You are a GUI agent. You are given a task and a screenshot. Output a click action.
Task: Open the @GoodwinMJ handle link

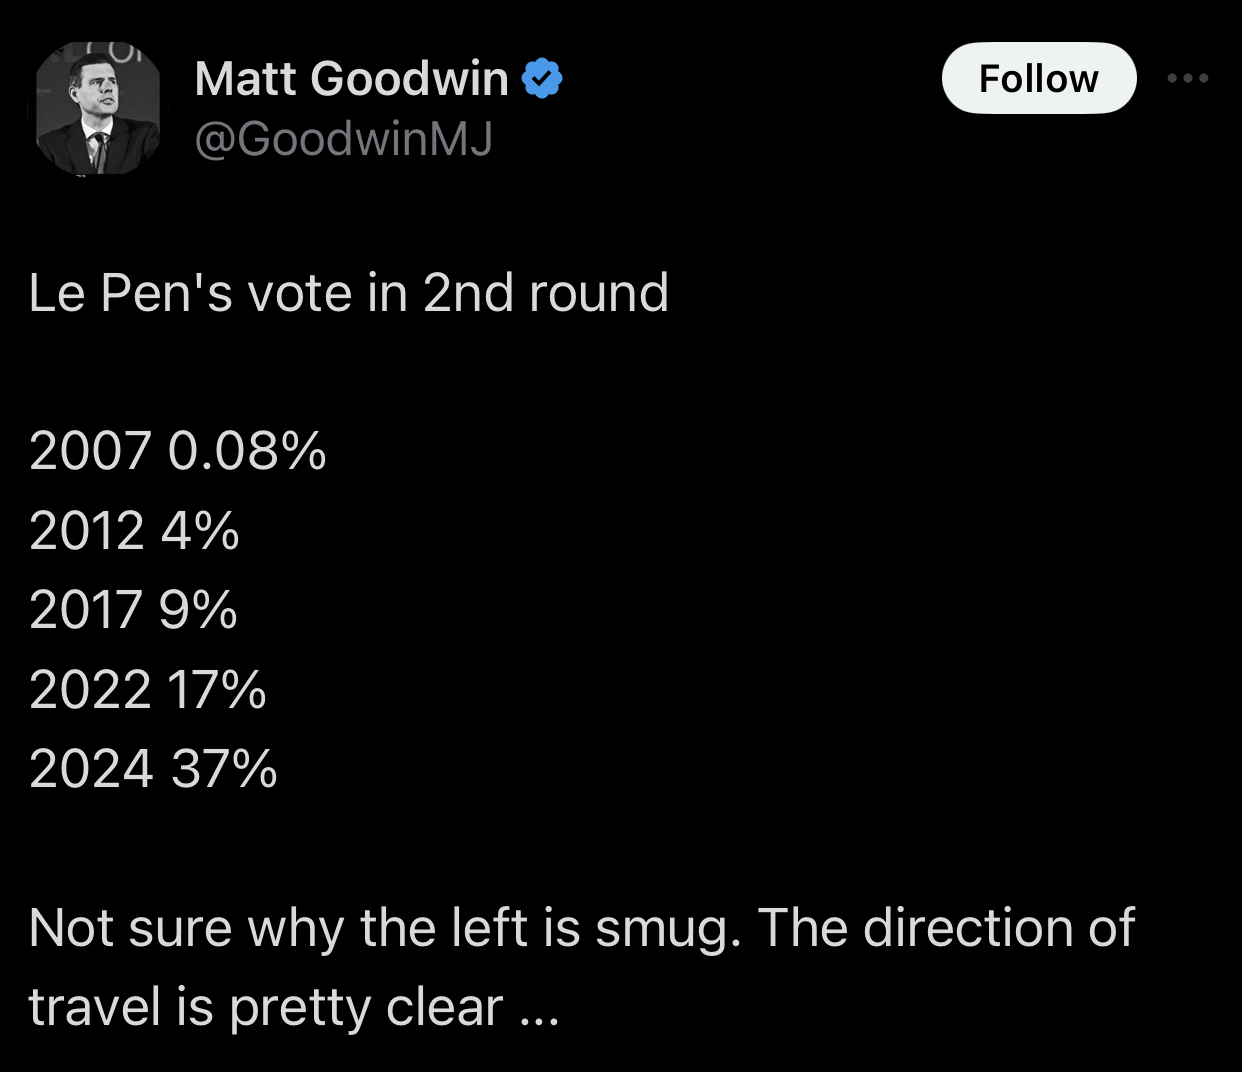tap(343, 139)
